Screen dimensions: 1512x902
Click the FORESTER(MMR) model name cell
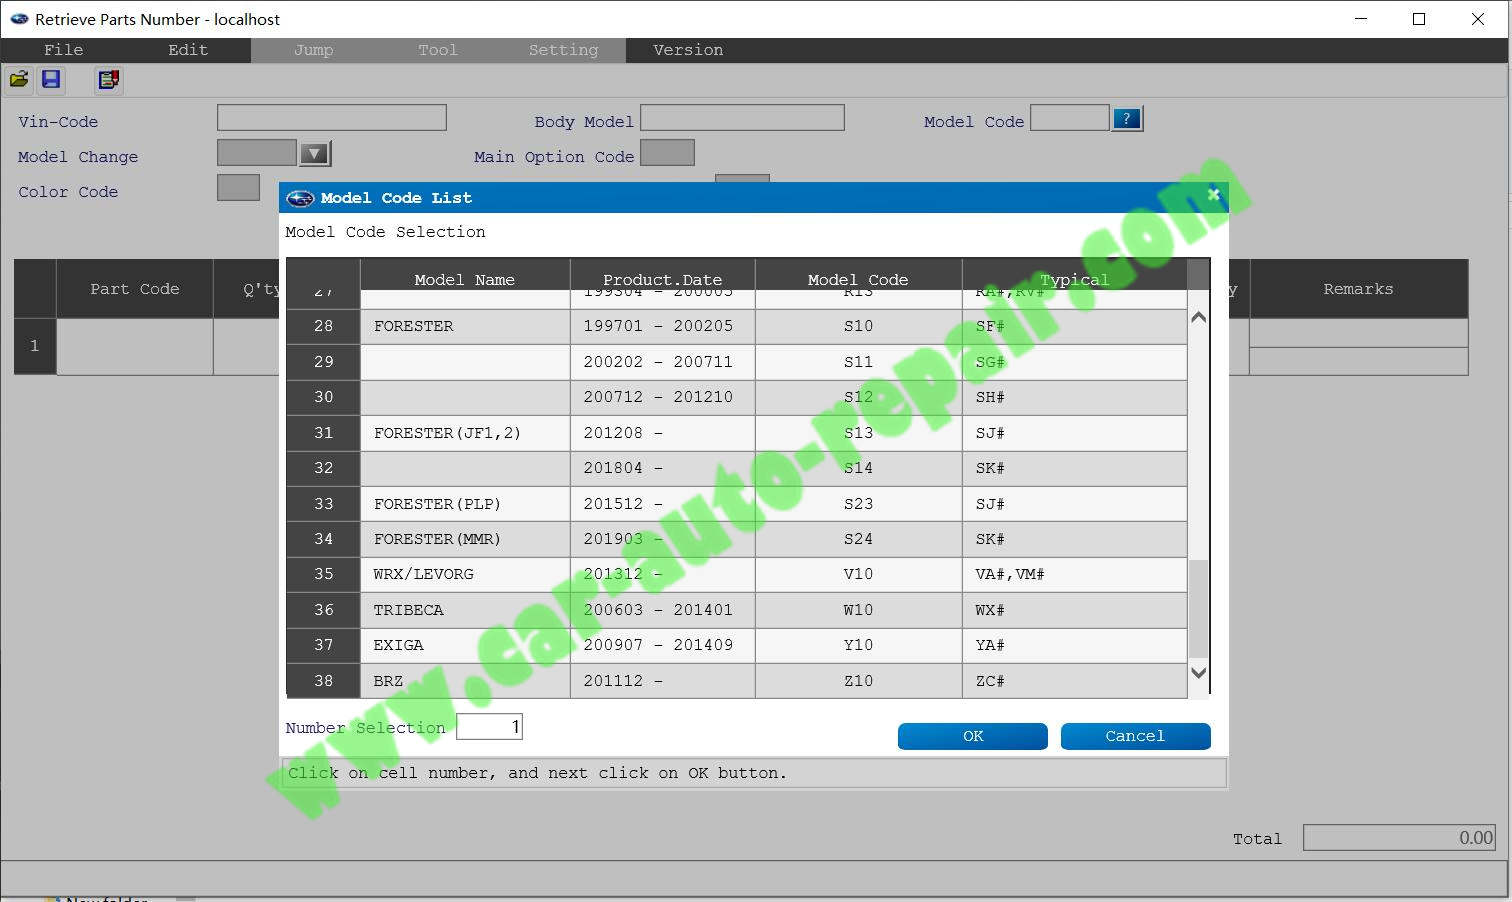coord(465,539)
